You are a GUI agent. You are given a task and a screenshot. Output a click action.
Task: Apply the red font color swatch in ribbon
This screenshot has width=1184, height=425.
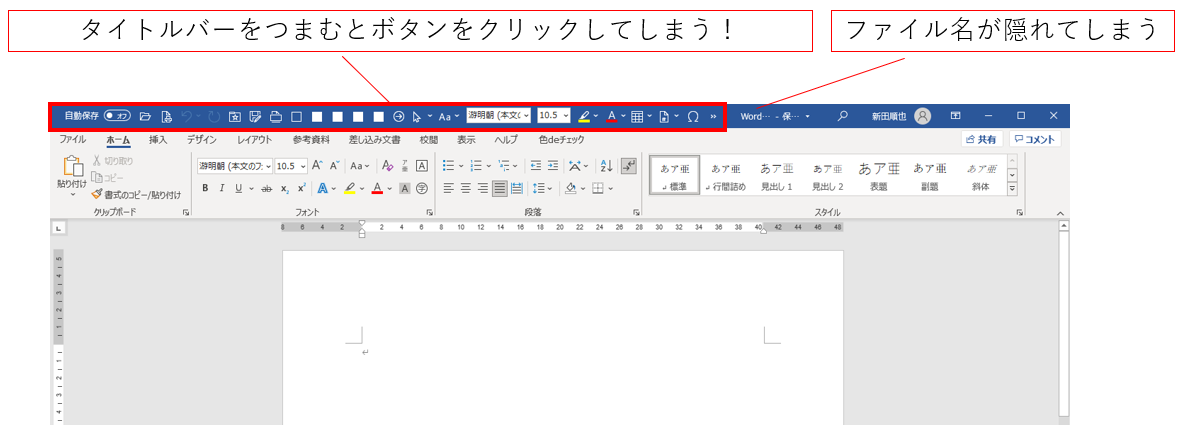point(376,188)
